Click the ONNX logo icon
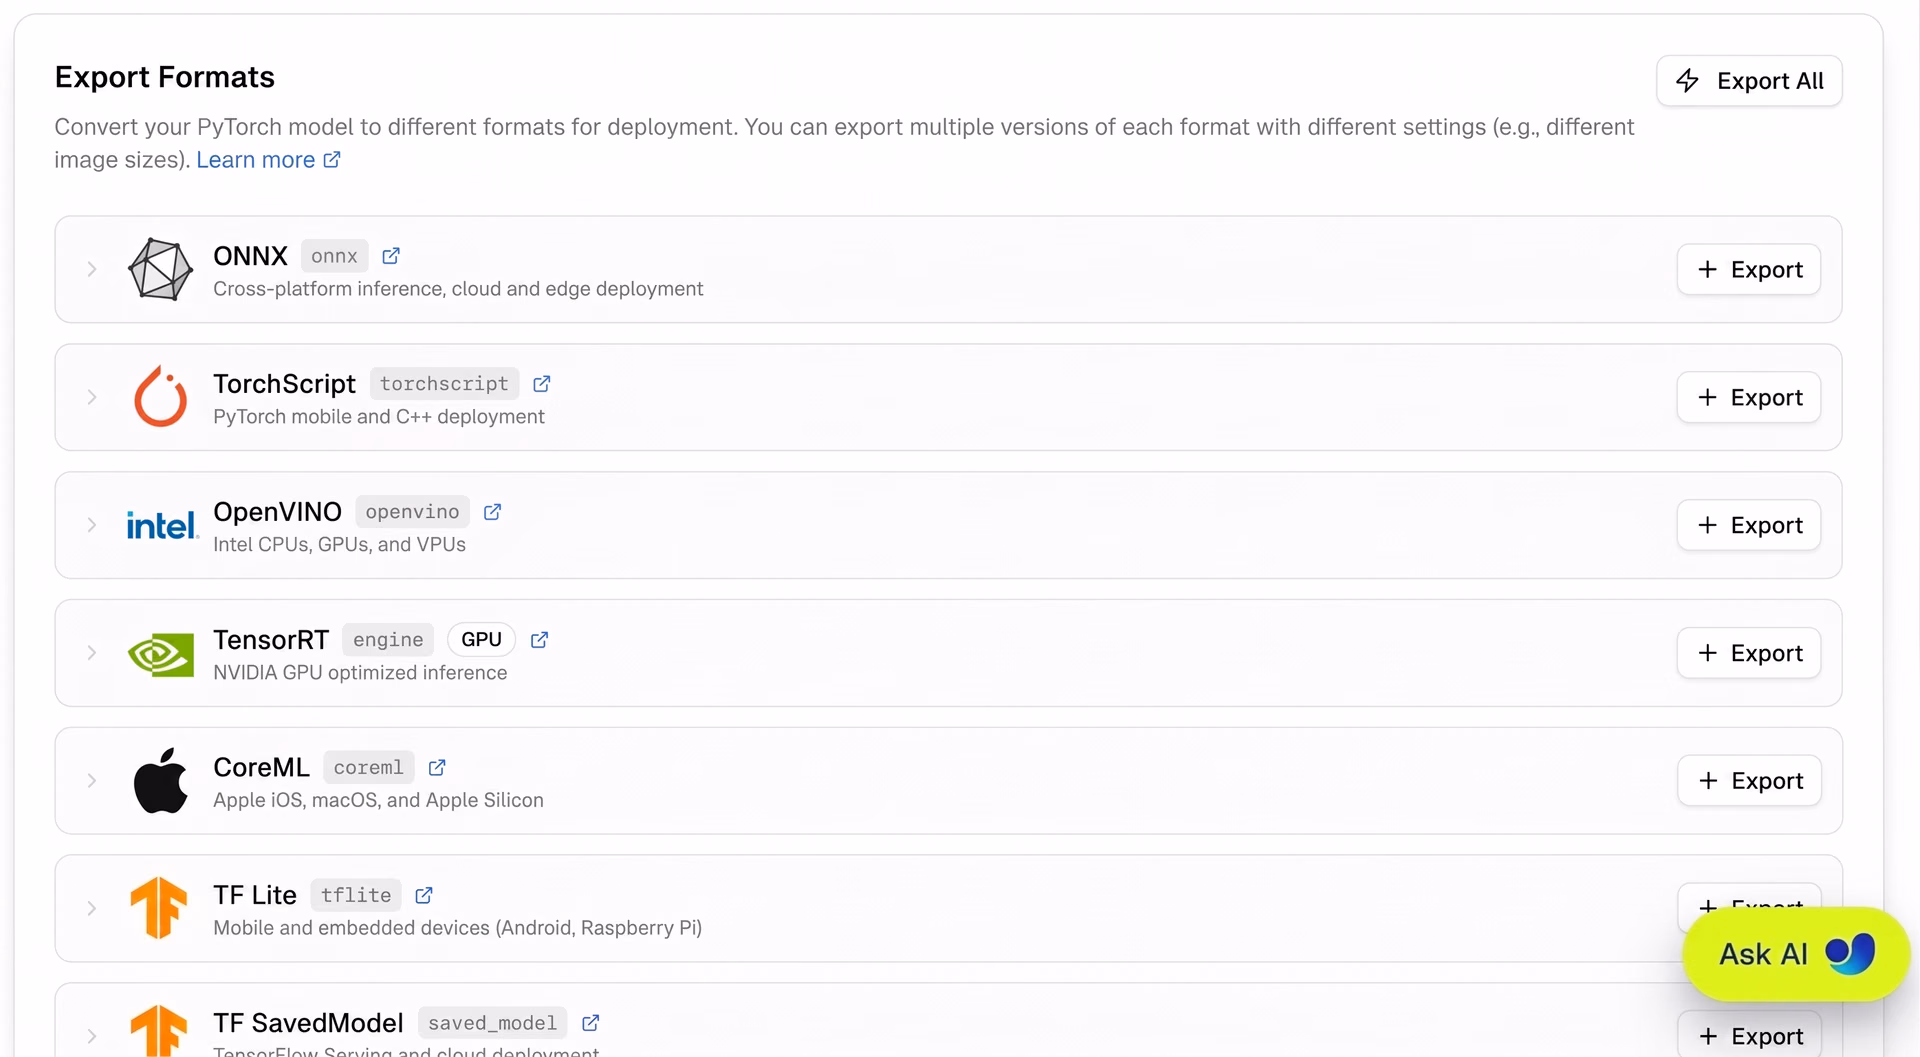The image size is (1920, 1057). pos(160,269)
